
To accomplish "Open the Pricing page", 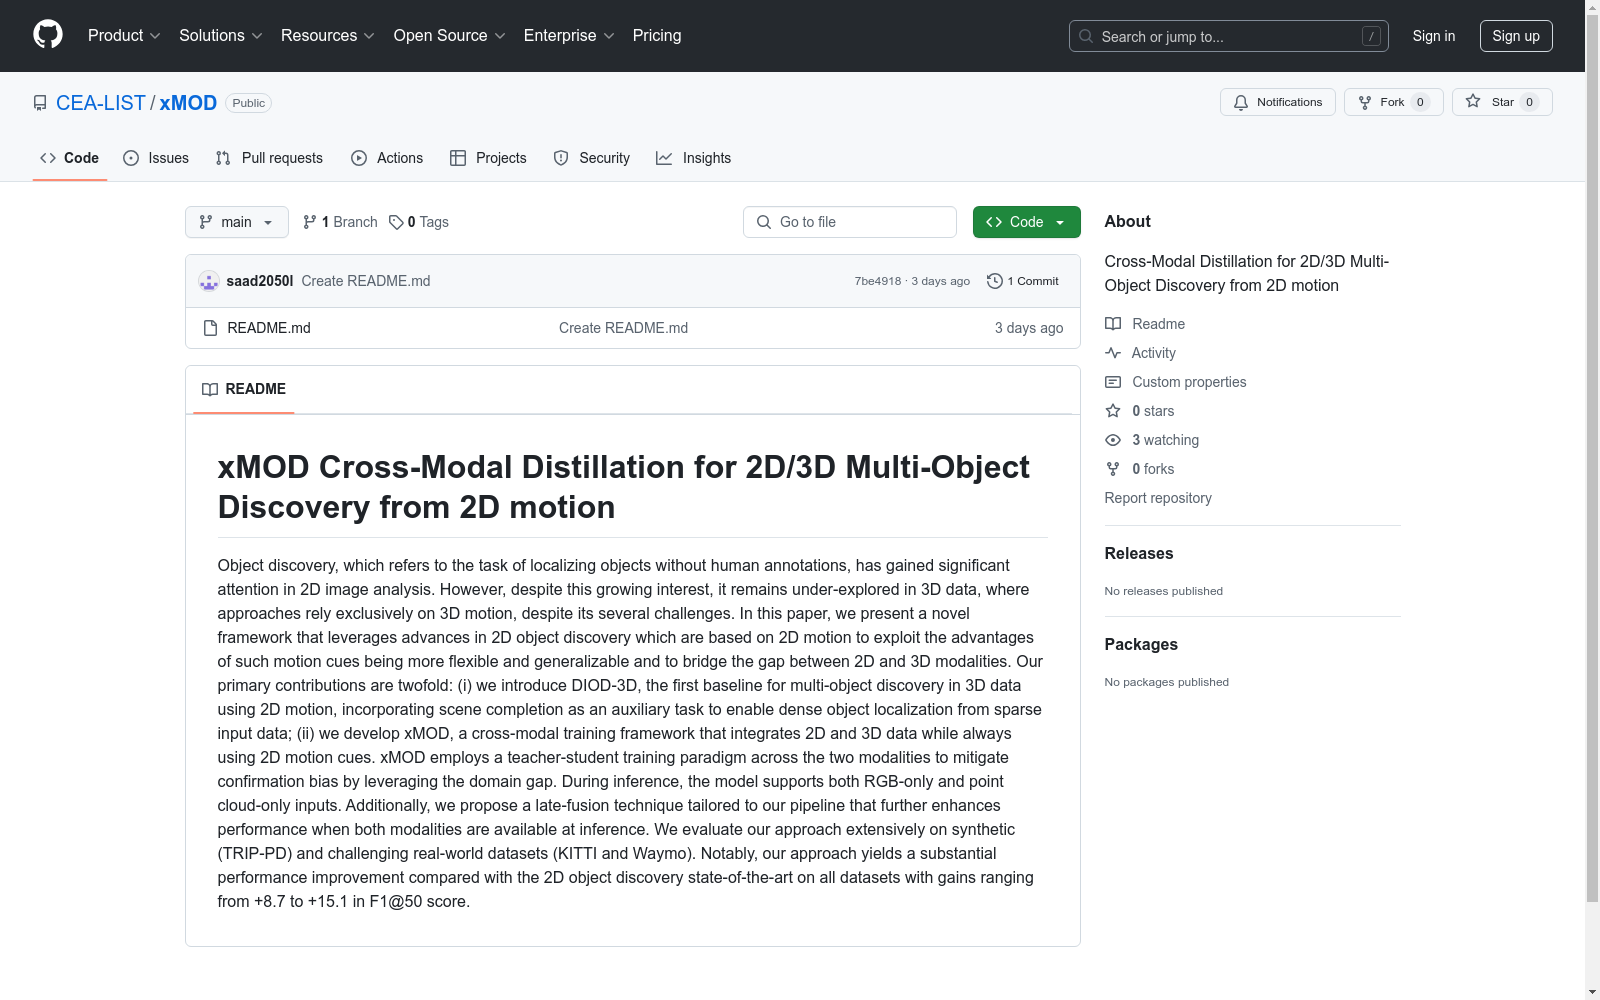I will click(657, 36).
